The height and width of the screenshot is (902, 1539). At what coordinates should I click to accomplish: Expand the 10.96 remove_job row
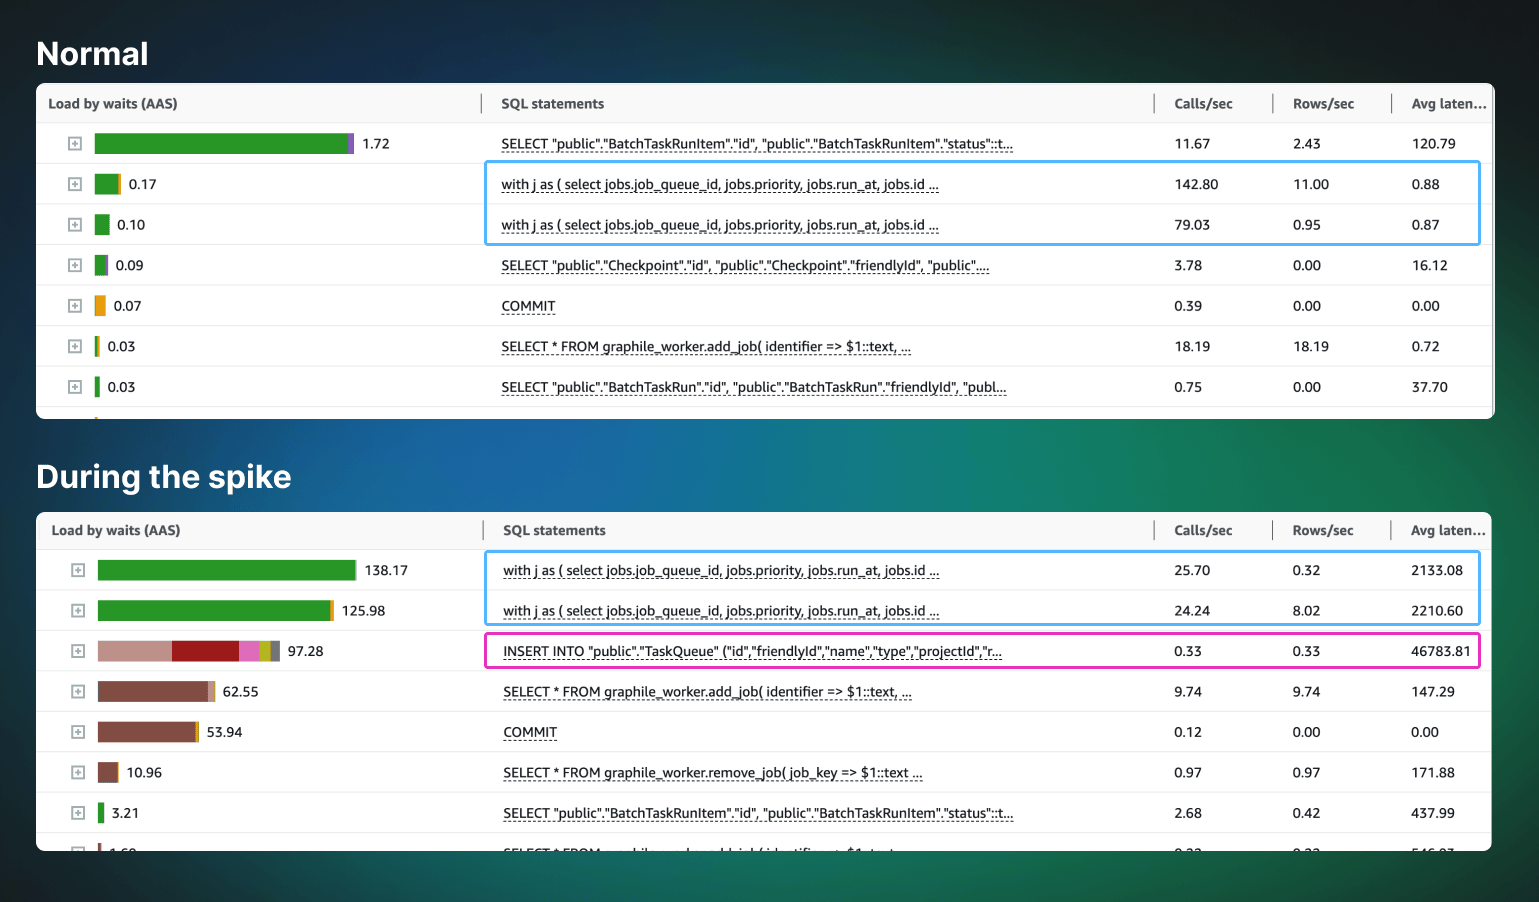pyautogui.click(x=78, y=773)
